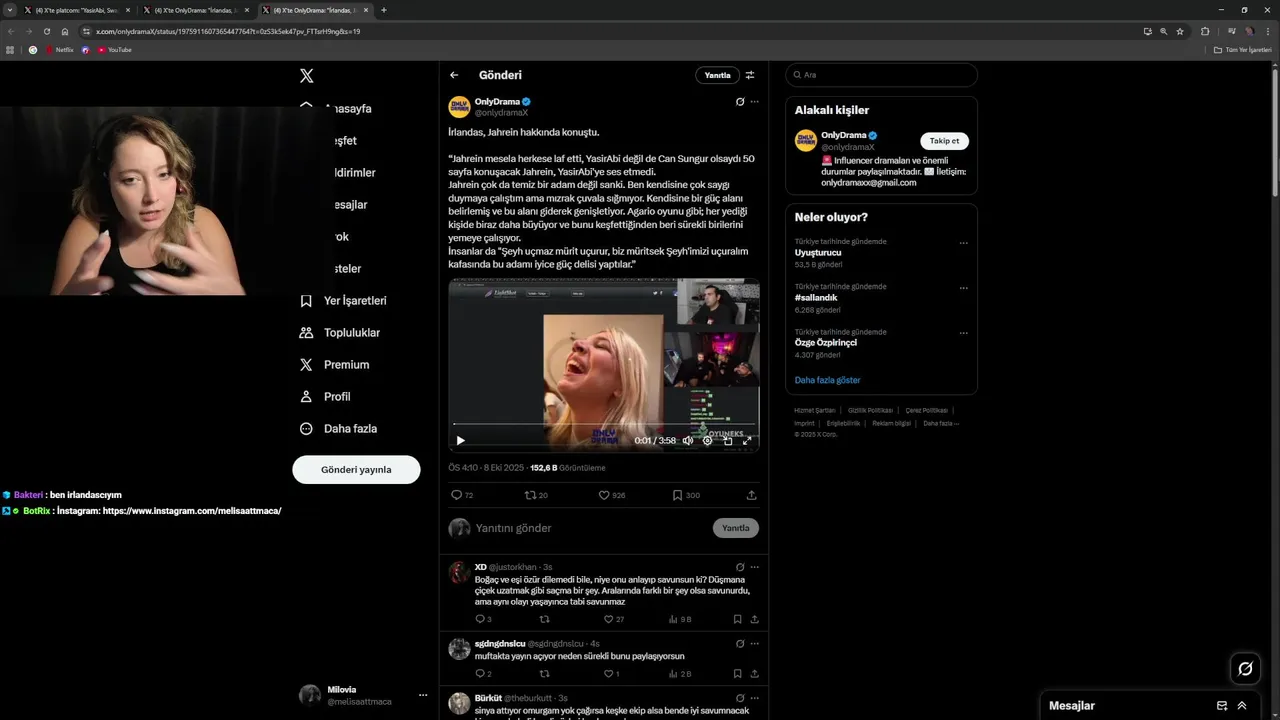Image resolution: width=1280 pixels, height=720 pixels.
Task: Open the Tüm Yer İşaretleri folder
Action: pyautogui.click(x=1242, y=50)
